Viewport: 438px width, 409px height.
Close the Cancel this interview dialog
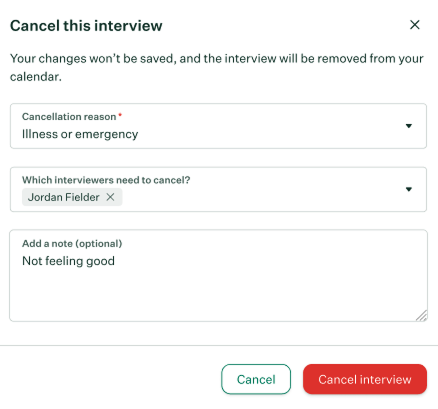click(414, 25)
